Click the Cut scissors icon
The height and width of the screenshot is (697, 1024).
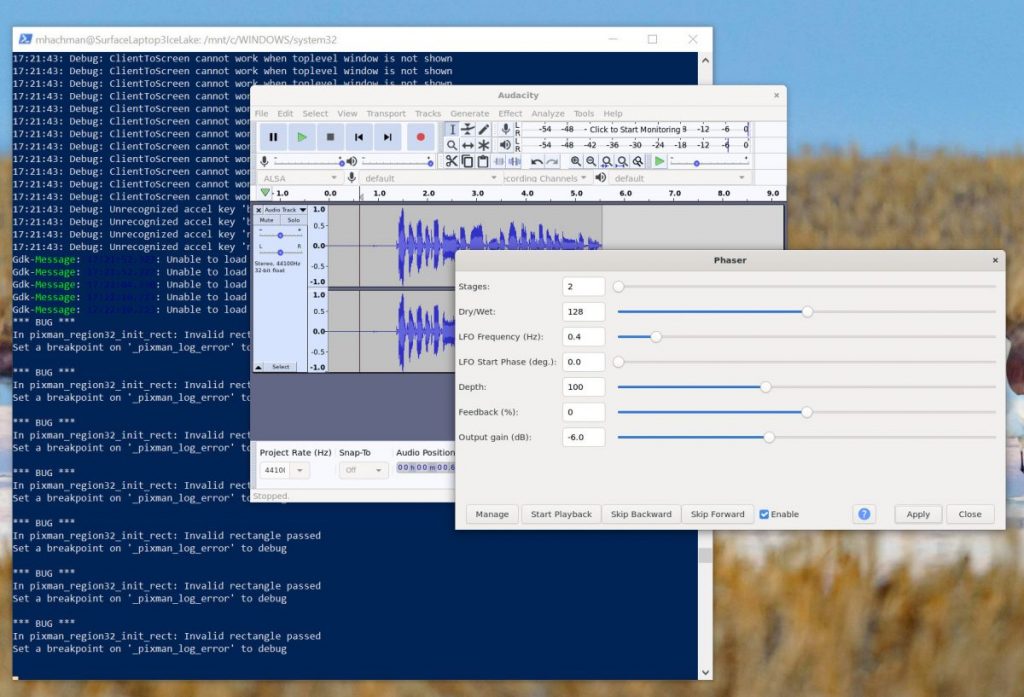pyautogui.click(x=451, y=161)
